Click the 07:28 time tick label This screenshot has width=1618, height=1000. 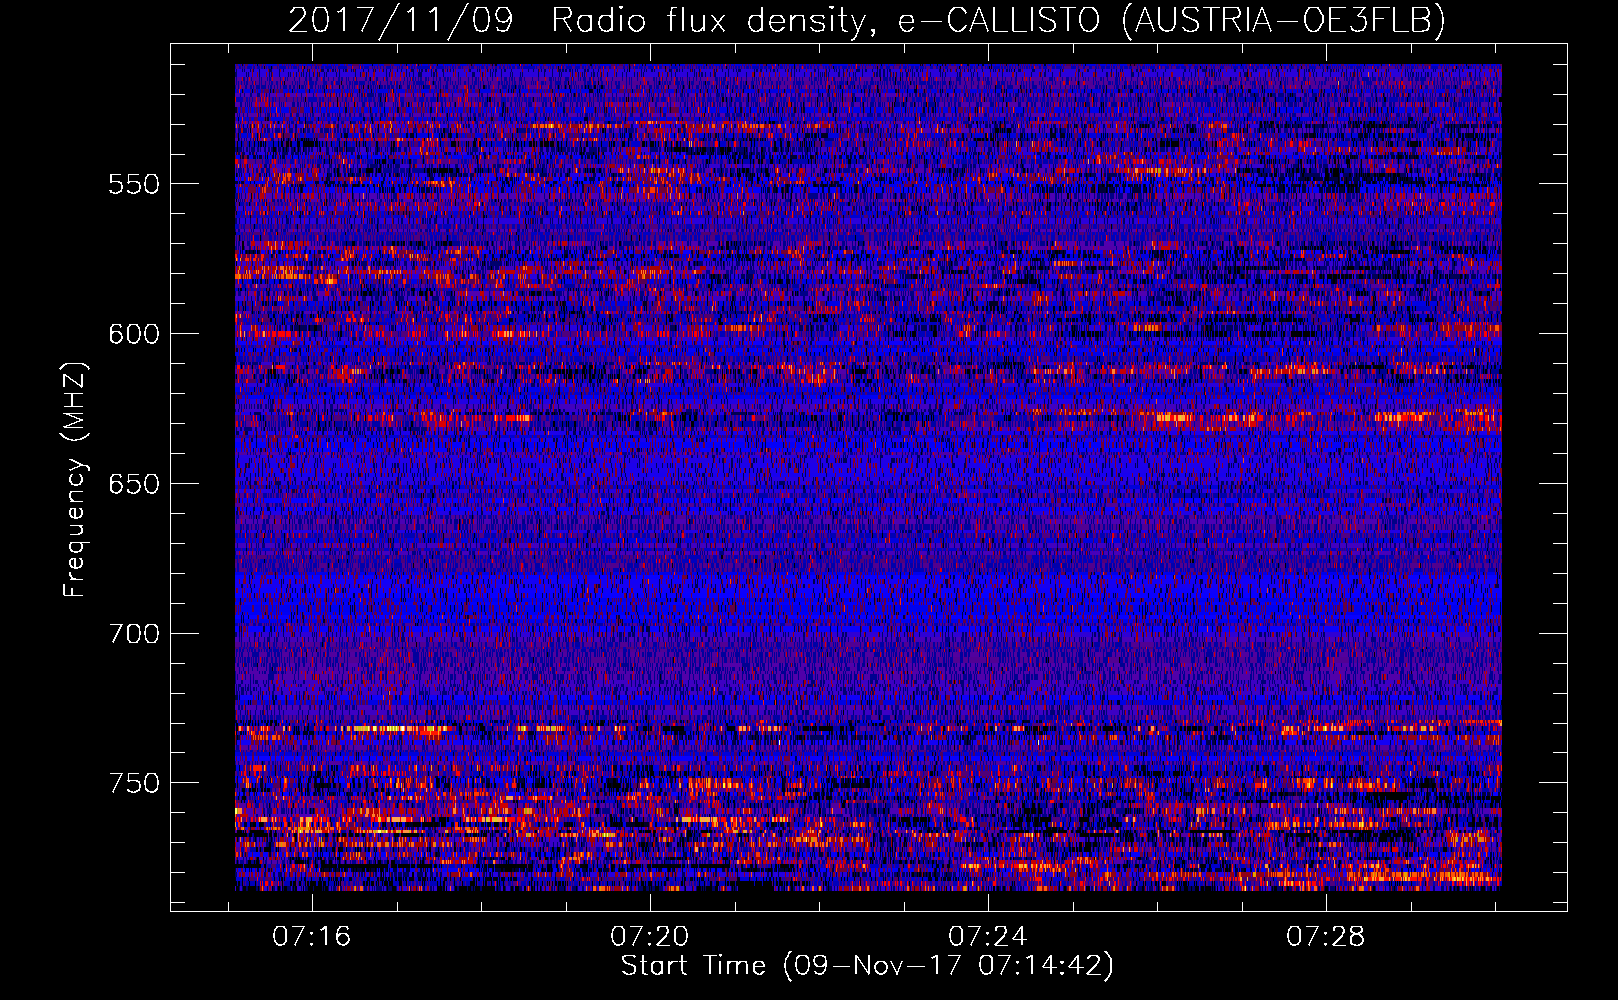1325,937
